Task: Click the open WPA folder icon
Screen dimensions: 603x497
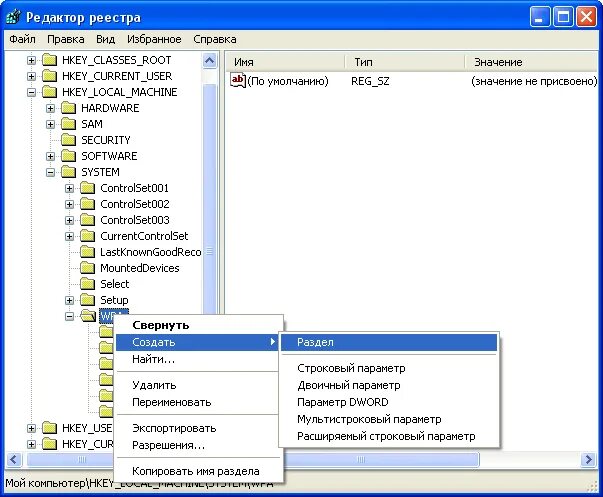Action: [x=88, y=316]
